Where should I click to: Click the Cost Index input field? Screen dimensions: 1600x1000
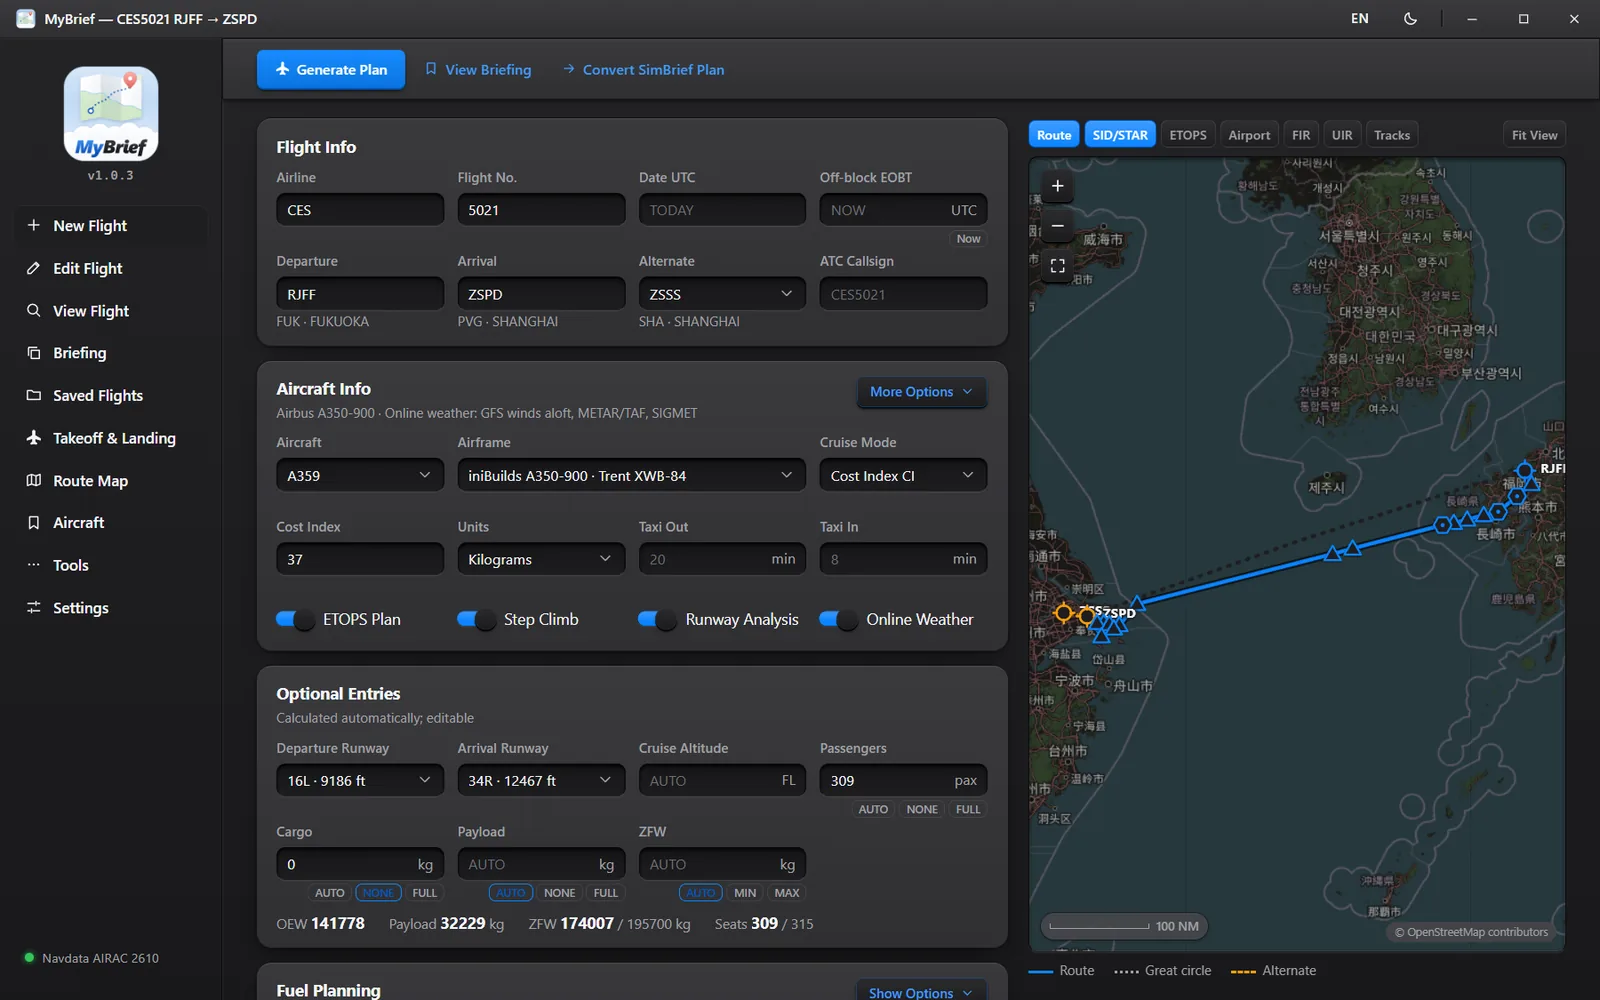[360, 559]
